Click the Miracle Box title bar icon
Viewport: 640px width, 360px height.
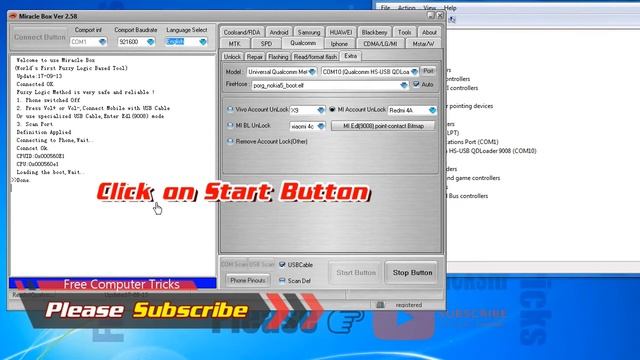point(13,16)
